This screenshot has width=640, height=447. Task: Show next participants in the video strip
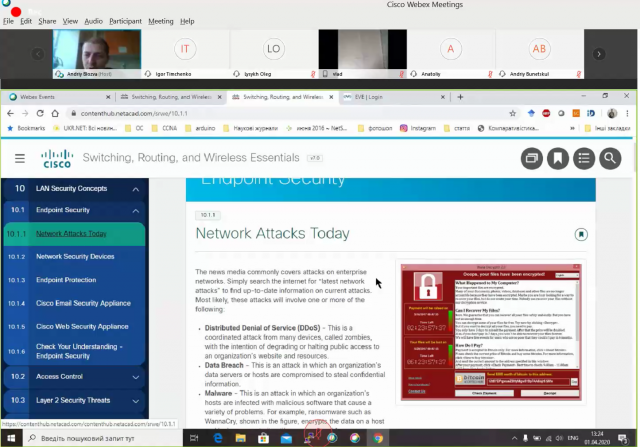coord(599,54)
